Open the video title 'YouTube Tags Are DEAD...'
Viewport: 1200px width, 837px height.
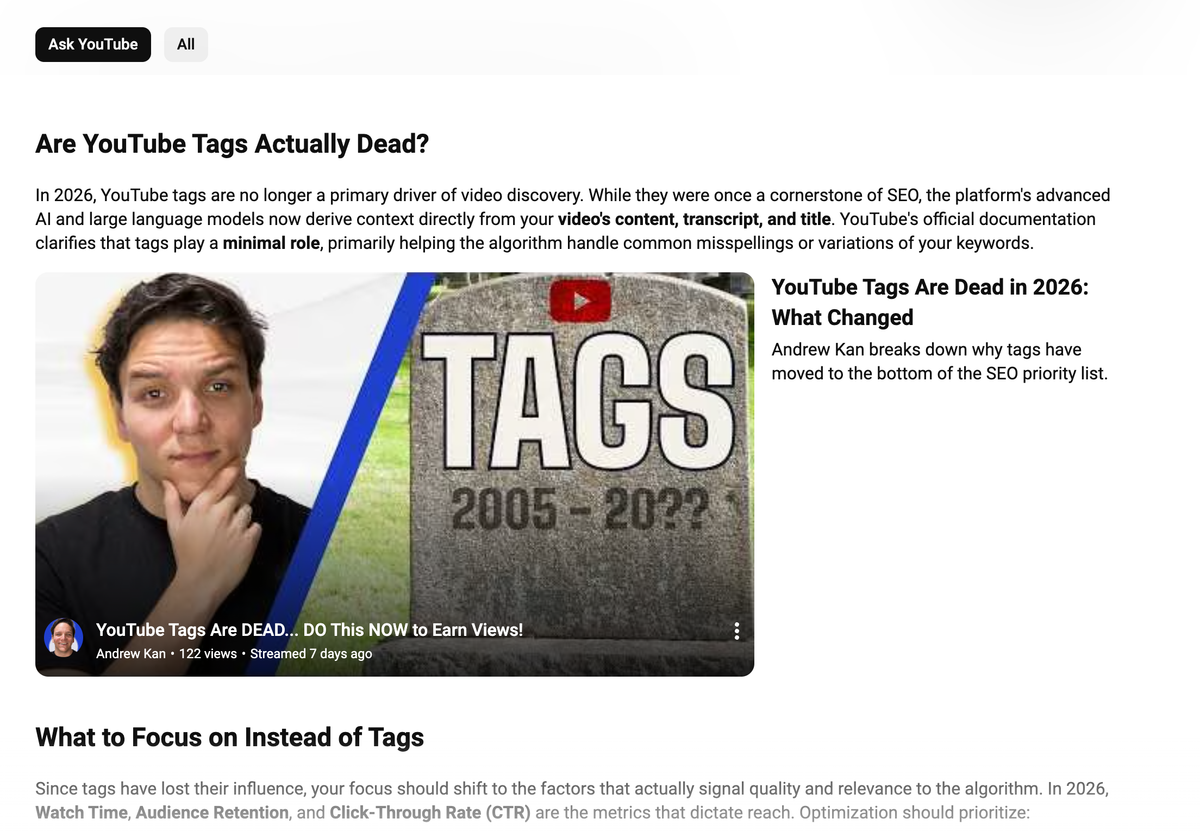309,630
